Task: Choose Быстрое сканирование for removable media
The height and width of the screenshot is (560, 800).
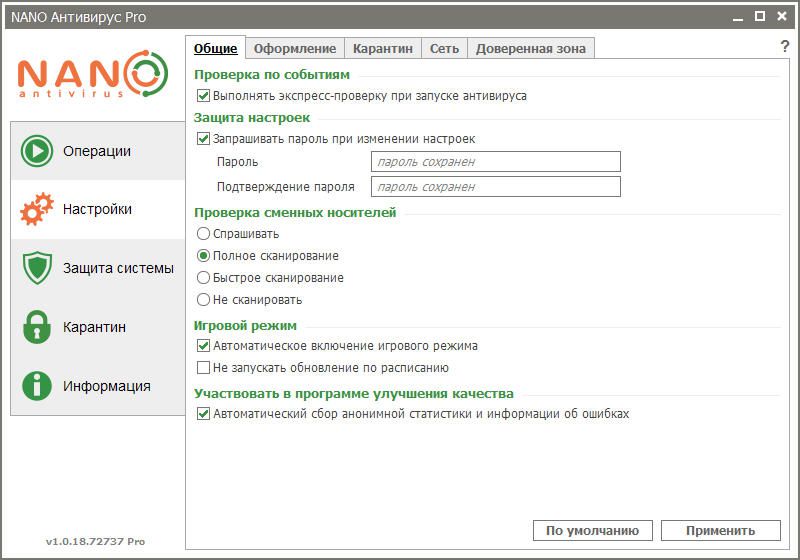Action: pos(204,278)
